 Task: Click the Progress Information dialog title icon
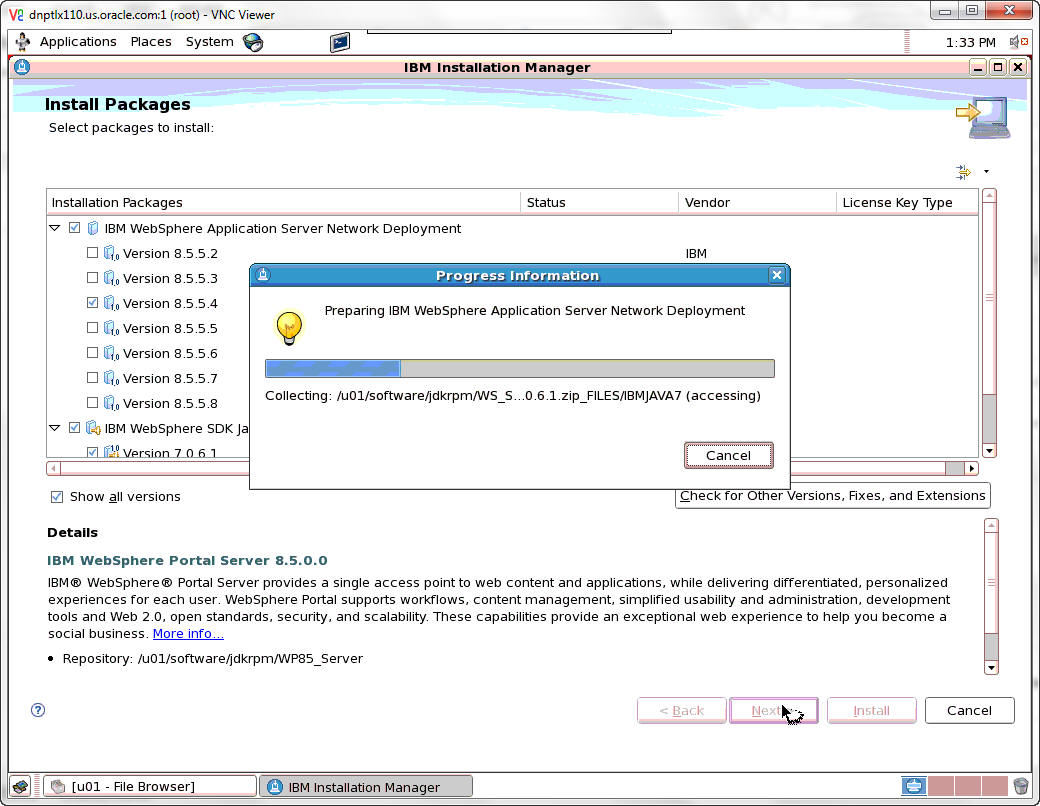pos(263,275)
